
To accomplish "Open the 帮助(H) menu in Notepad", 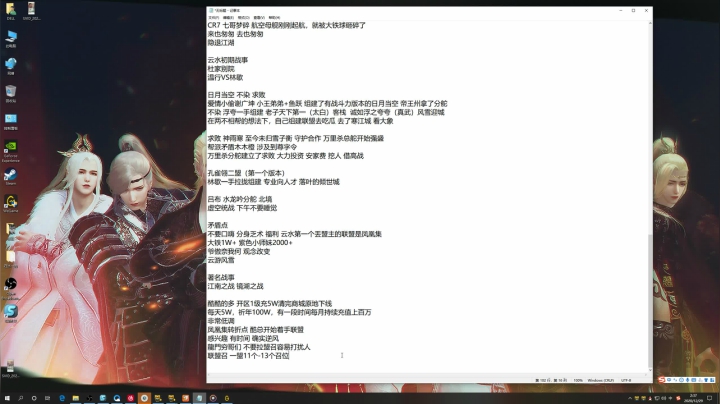I will [x=274, y=17].
